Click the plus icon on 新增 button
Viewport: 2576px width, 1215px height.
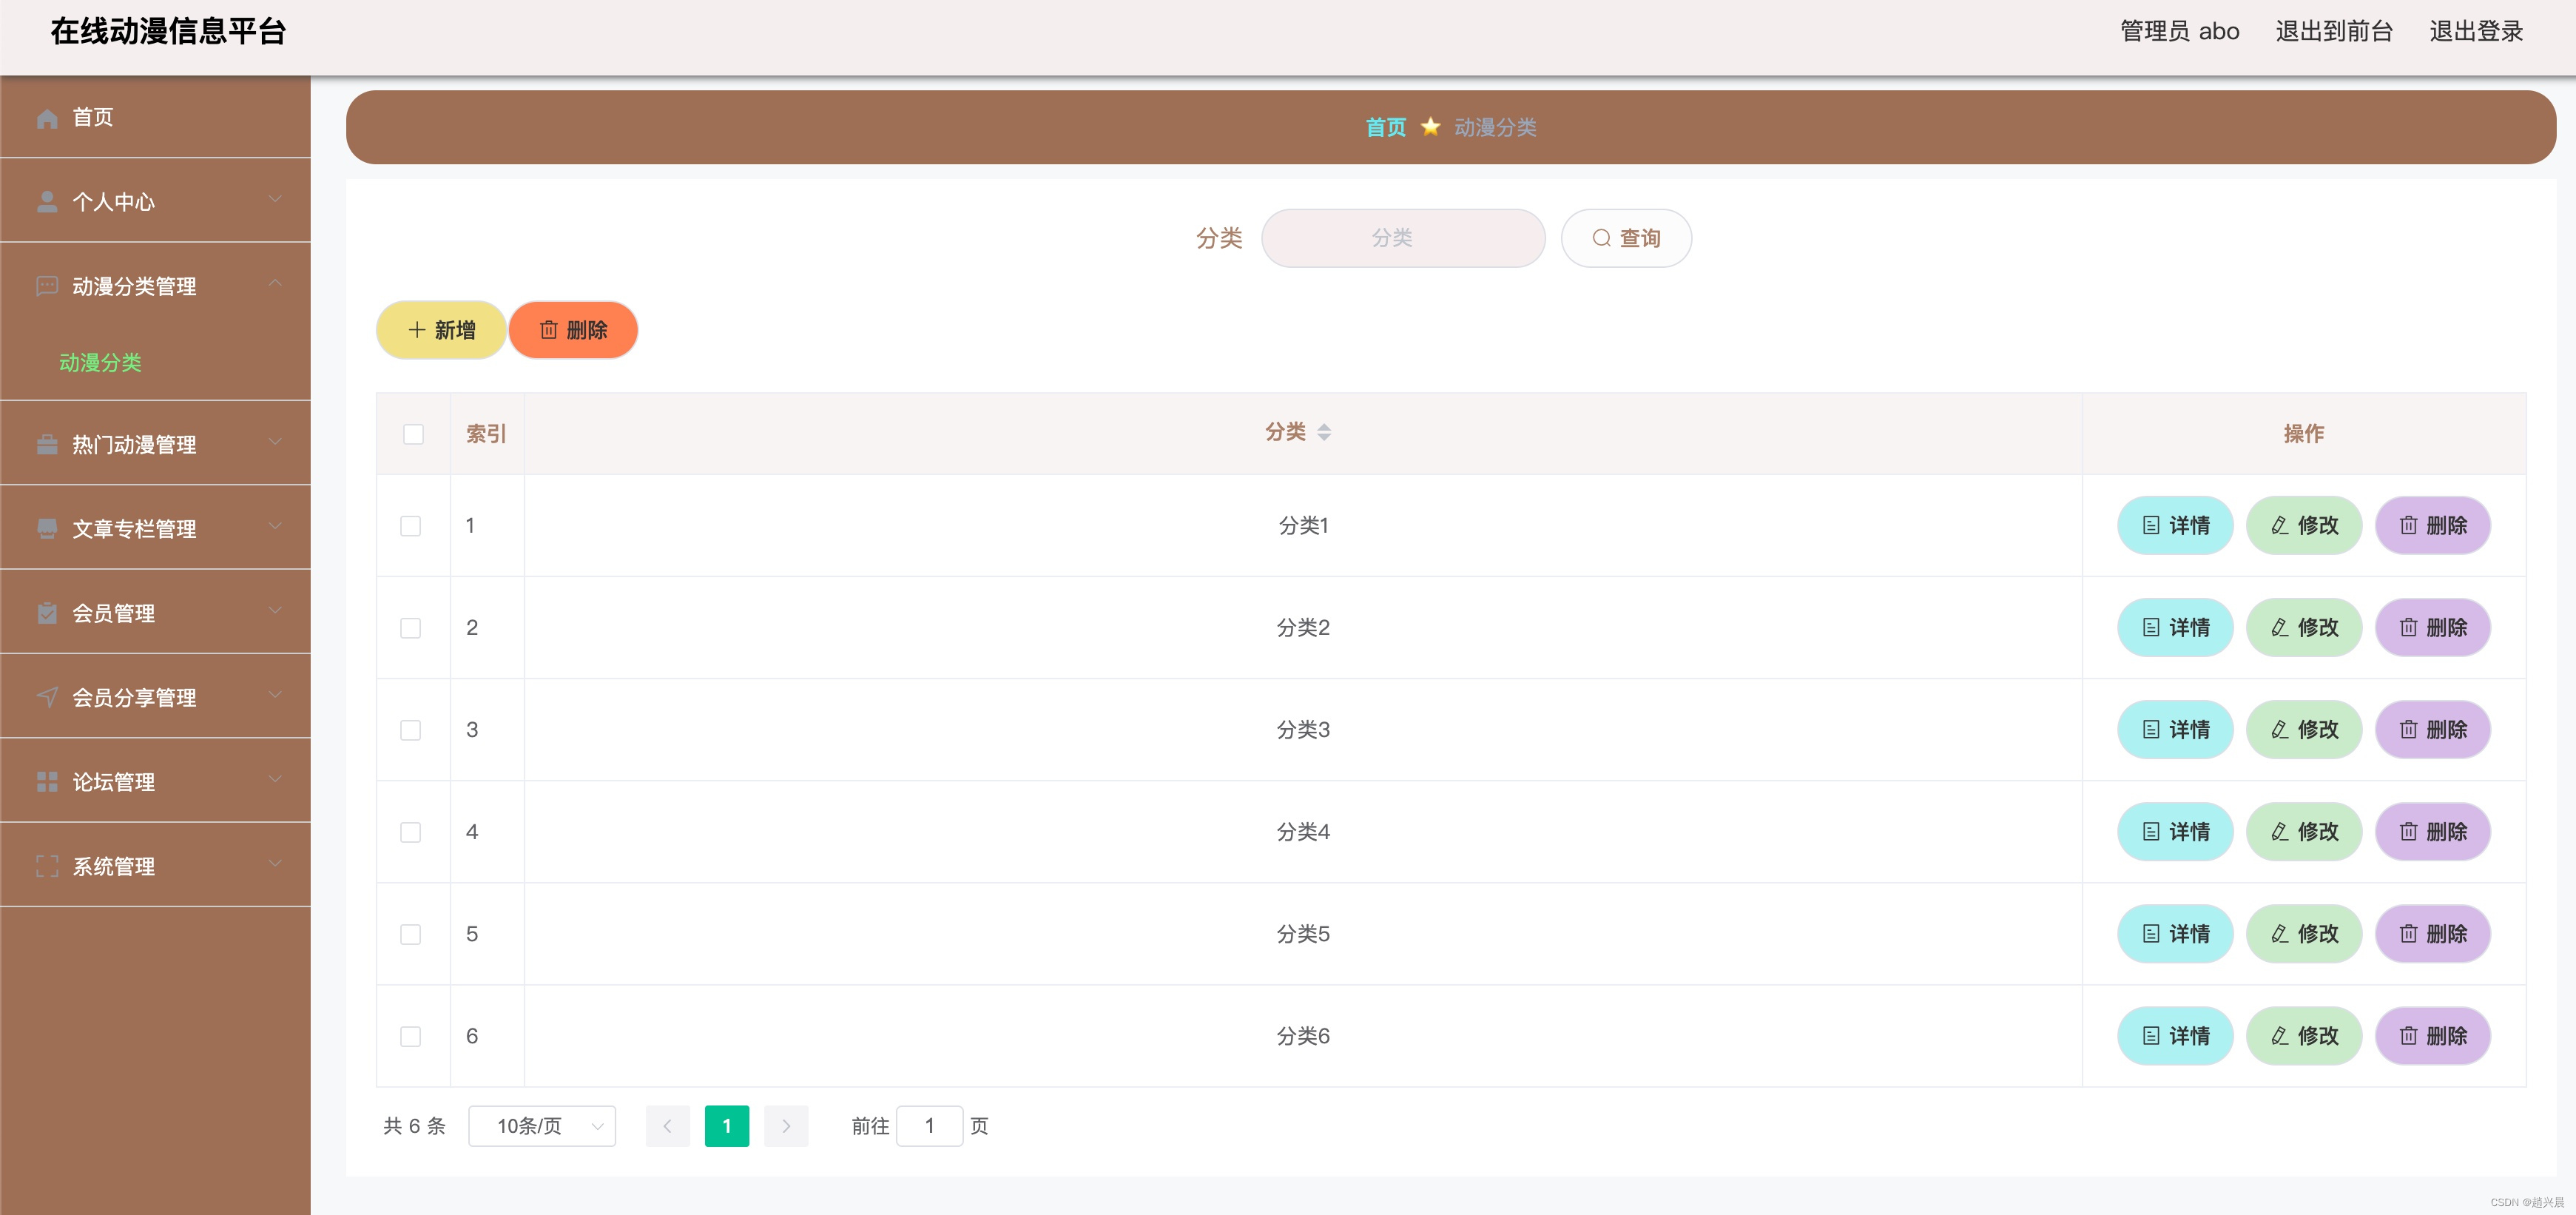tap(417, 330)
